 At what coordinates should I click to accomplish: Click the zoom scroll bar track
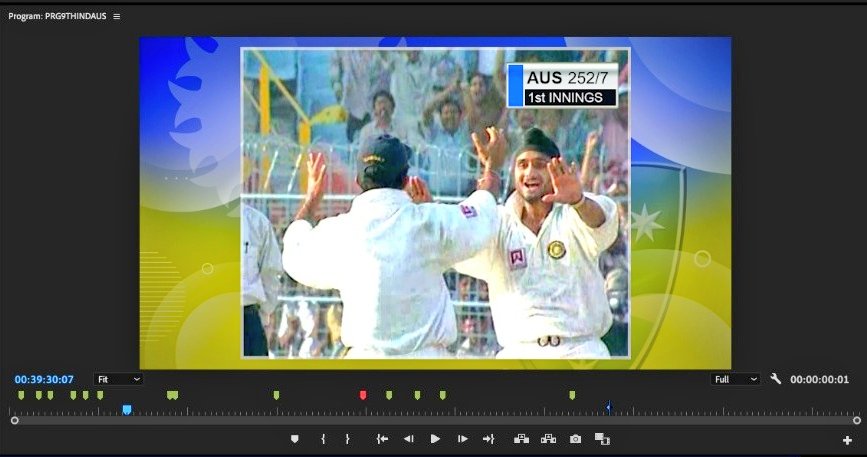[435, 421]
